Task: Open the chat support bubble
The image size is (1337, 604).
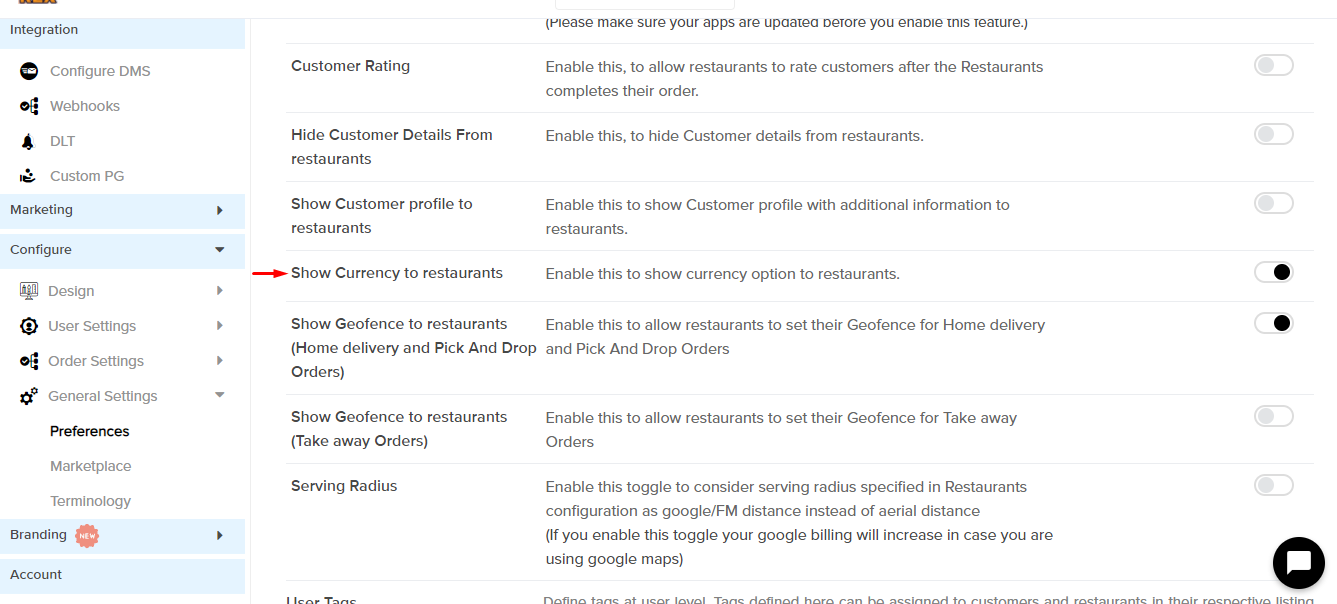Action: pyautogui.click(x=1298, y=562)
